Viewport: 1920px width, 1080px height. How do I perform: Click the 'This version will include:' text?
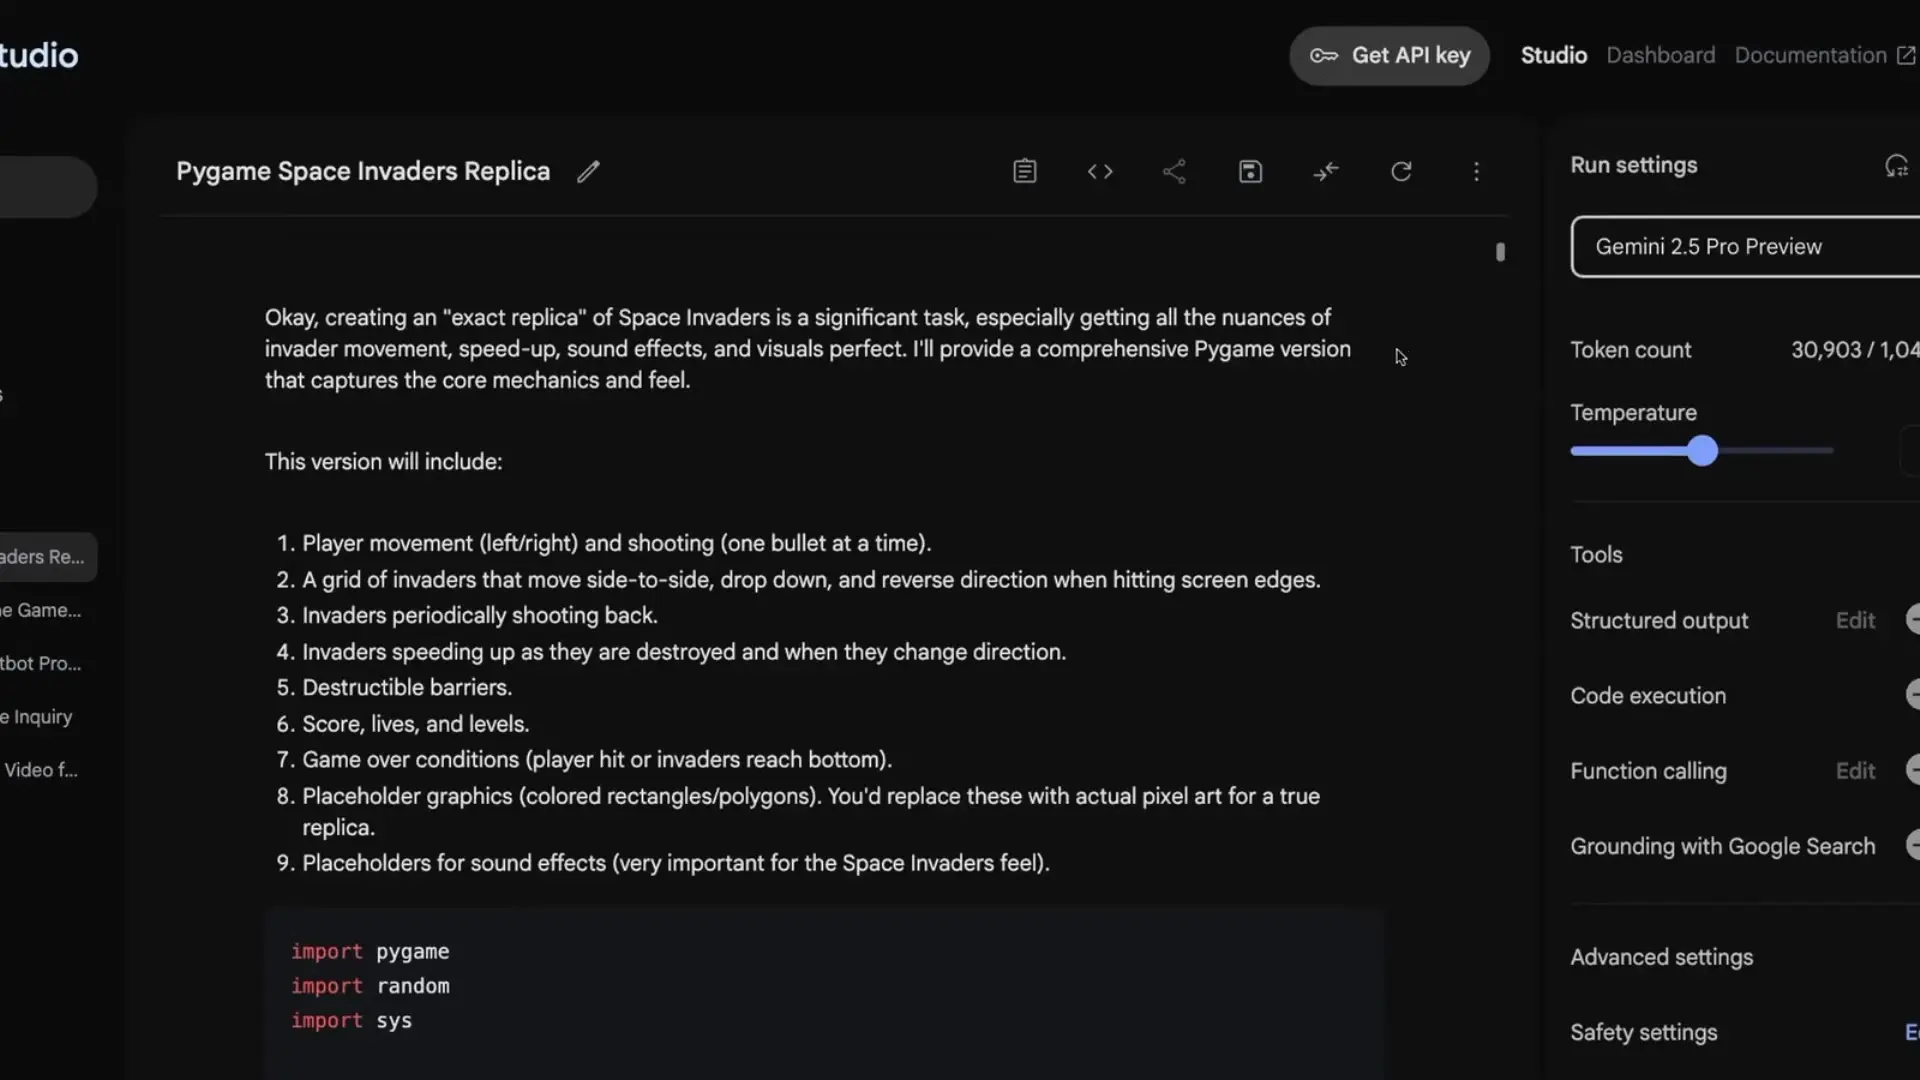pos(383,462)
